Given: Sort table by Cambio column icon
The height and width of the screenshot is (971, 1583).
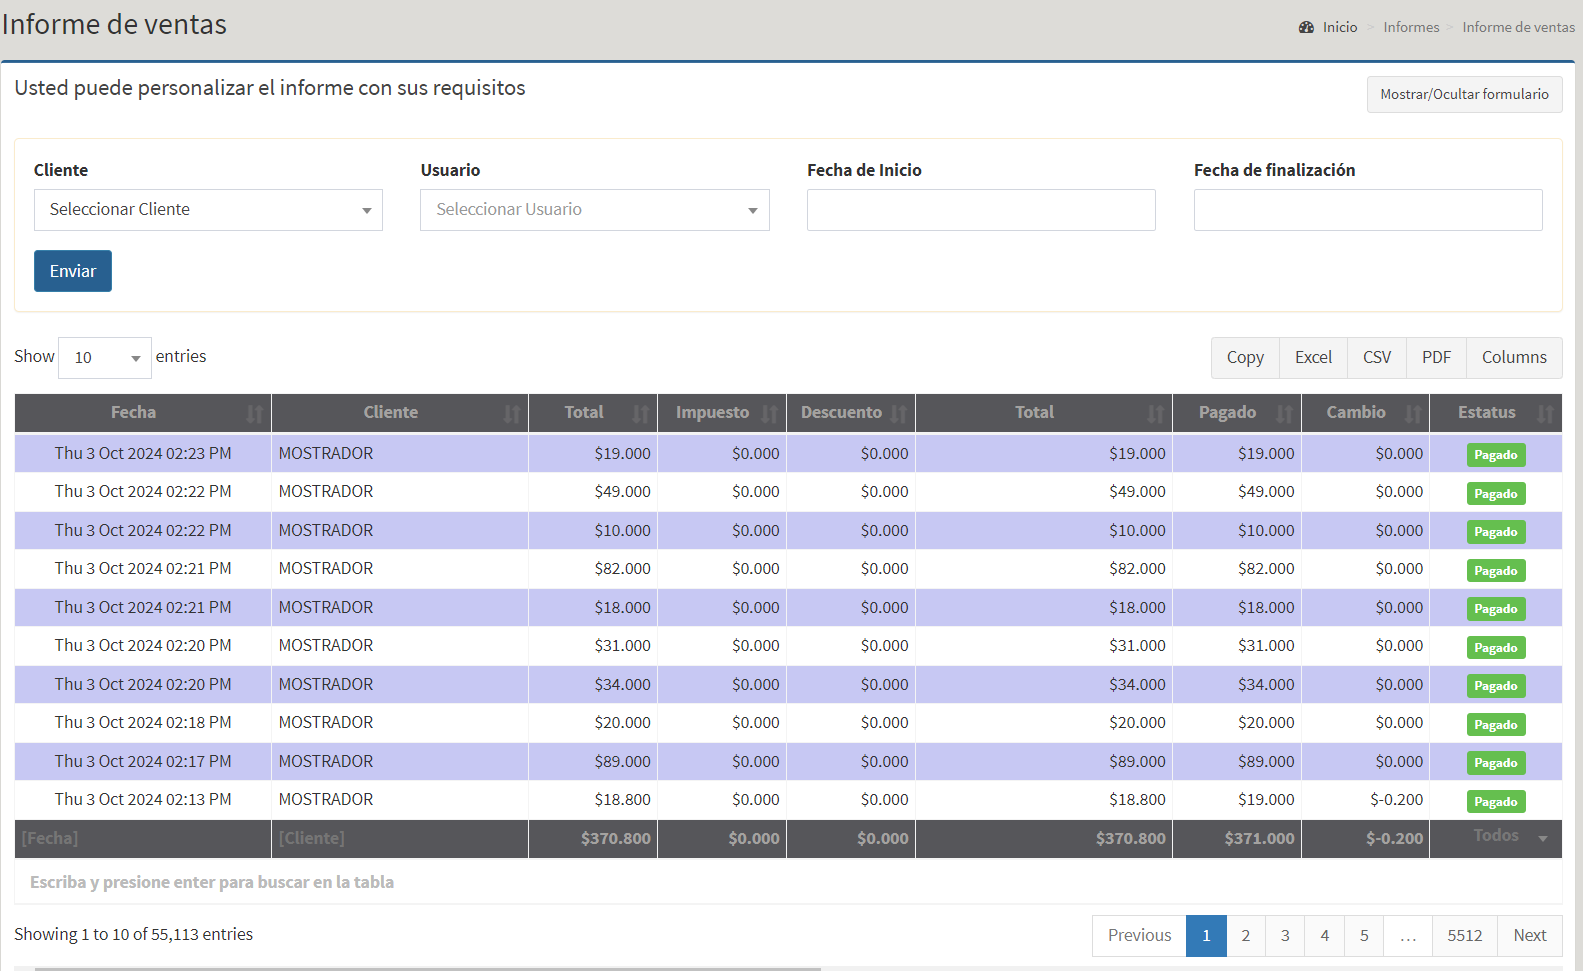Looking at the screenshot, I should pos(1413,413).
